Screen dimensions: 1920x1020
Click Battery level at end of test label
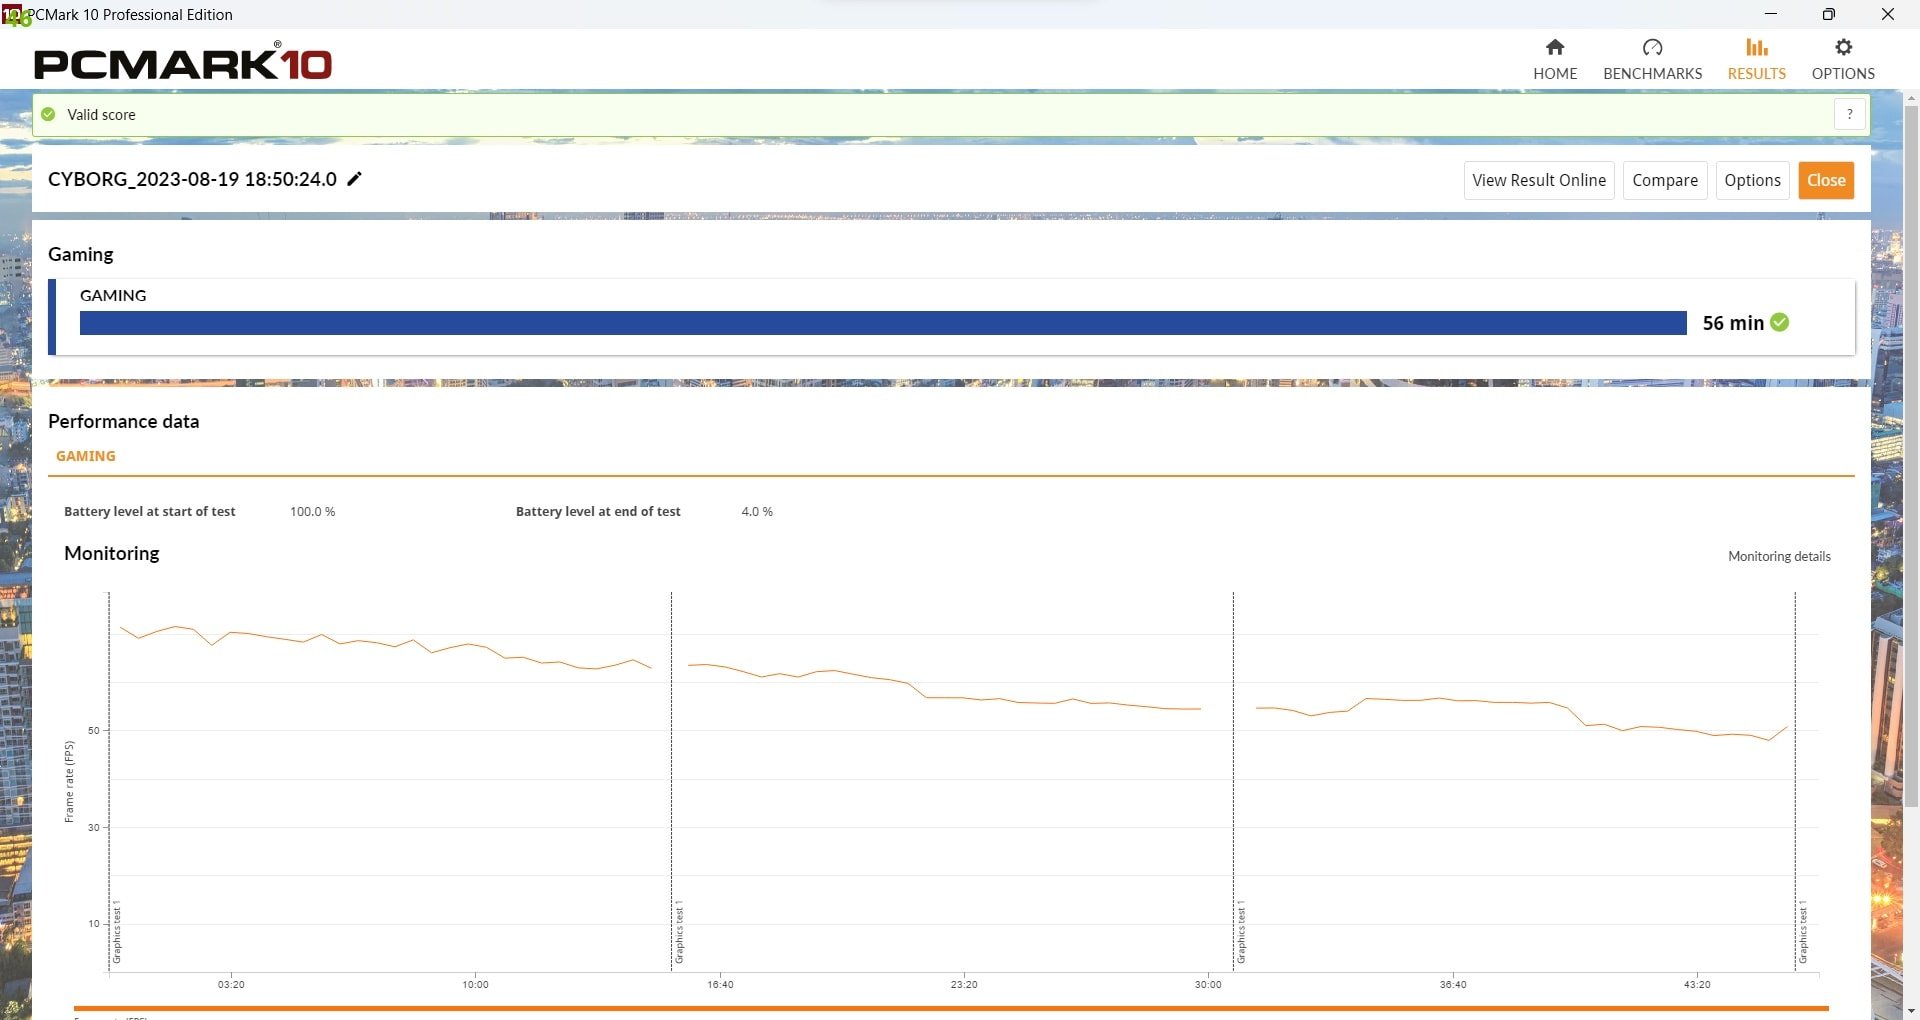(598, 511)
